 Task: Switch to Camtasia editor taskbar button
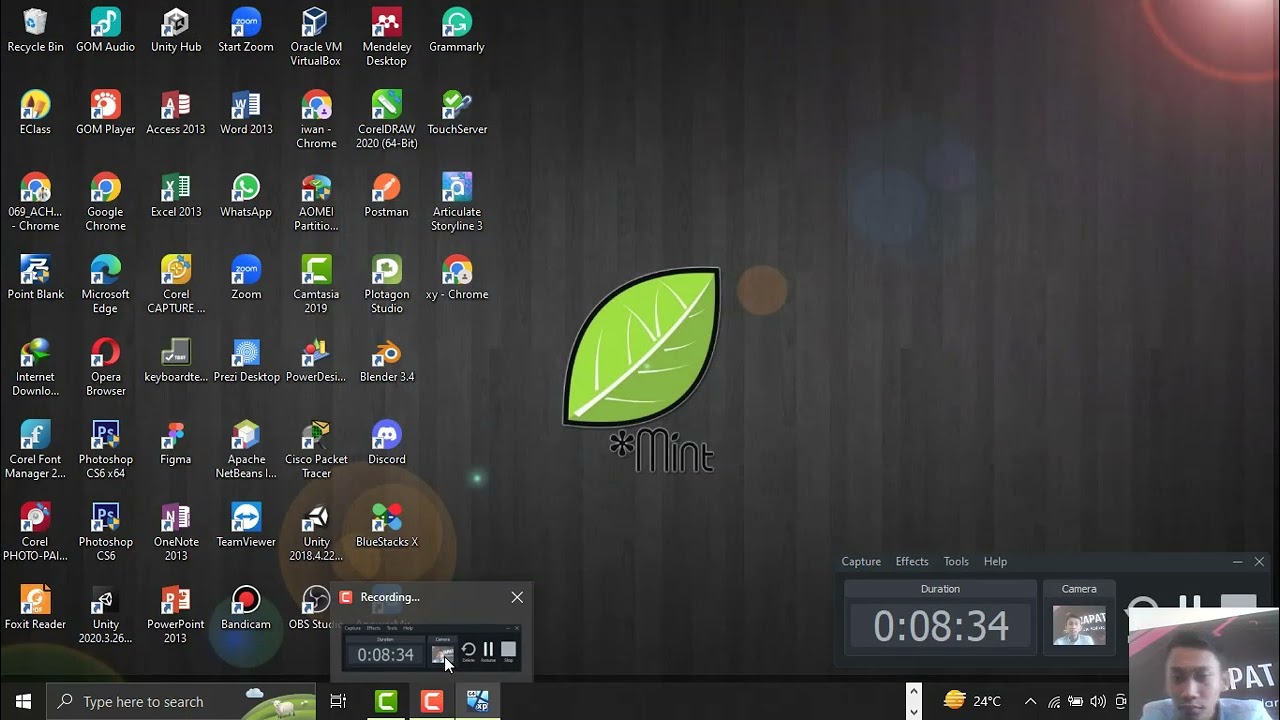click(x=386, y=701)
